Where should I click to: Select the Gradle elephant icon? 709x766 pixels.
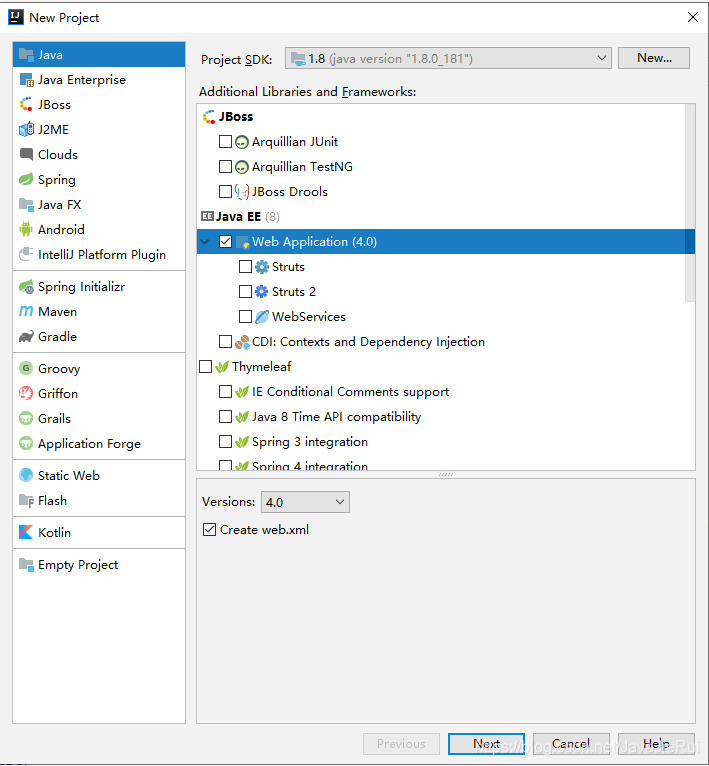click(x=26, y=336)
